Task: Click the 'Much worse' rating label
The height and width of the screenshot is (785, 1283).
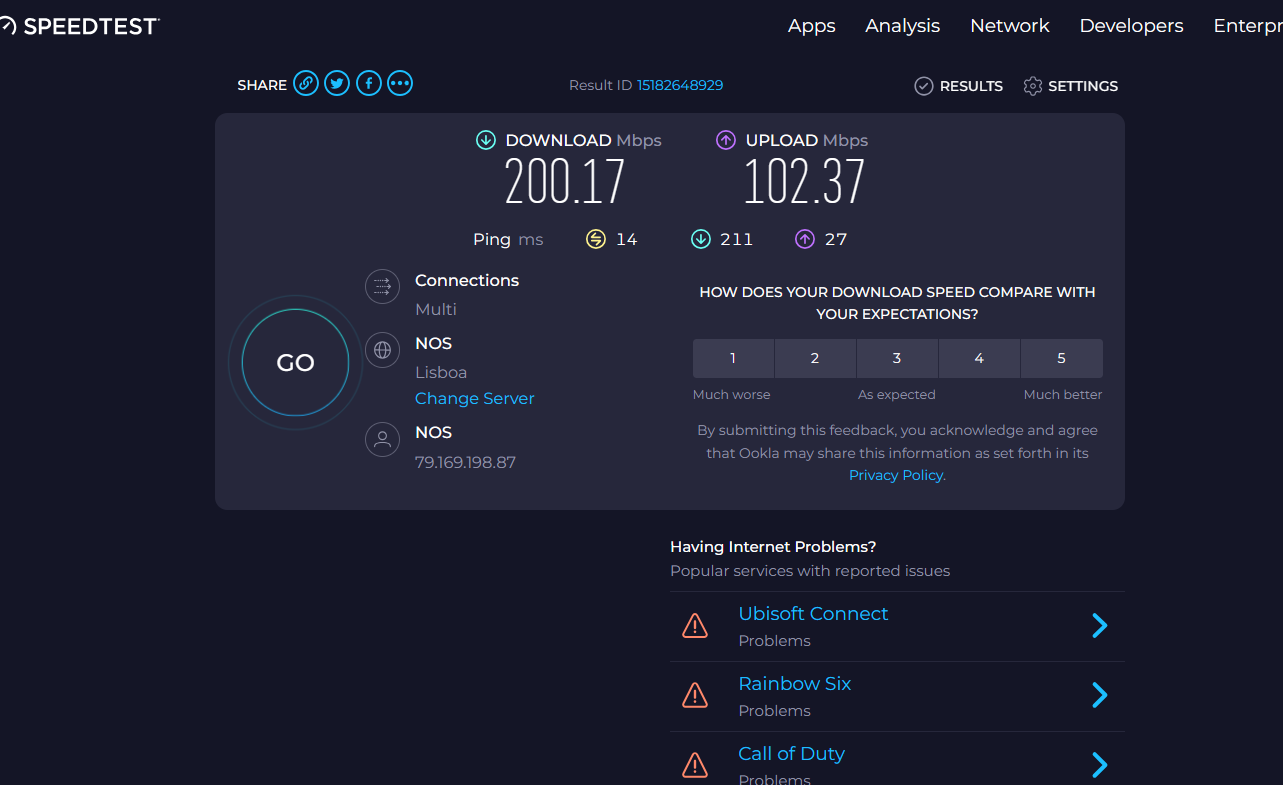Action: [732, 395]
